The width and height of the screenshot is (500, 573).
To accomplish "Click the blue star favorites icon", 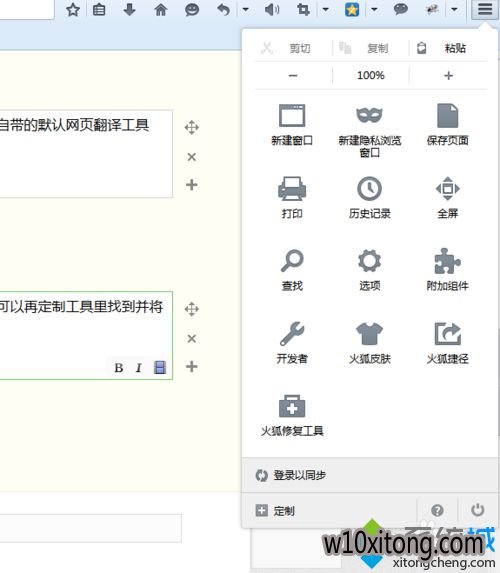I will click(352, 10).
